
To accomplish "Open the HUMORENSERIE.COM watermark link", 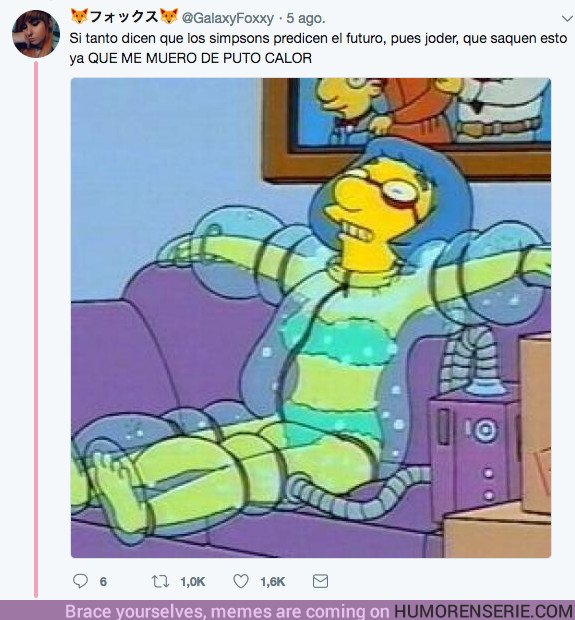I will pos(484,611).
